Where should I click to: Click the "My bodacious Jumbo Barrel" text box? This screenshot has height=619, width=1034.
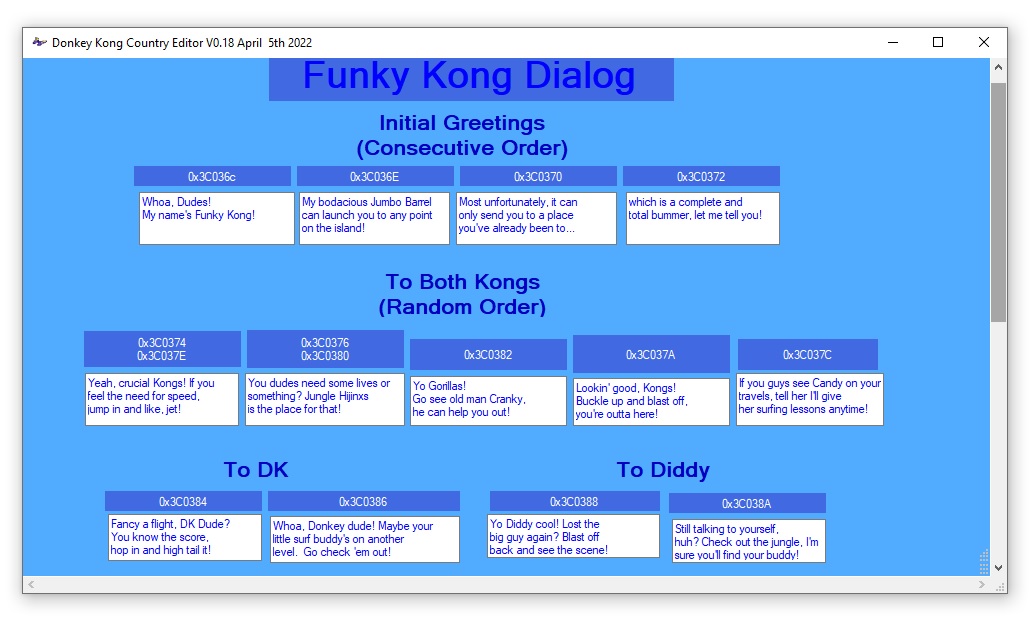pyautogui.click(x=374, y=218)
